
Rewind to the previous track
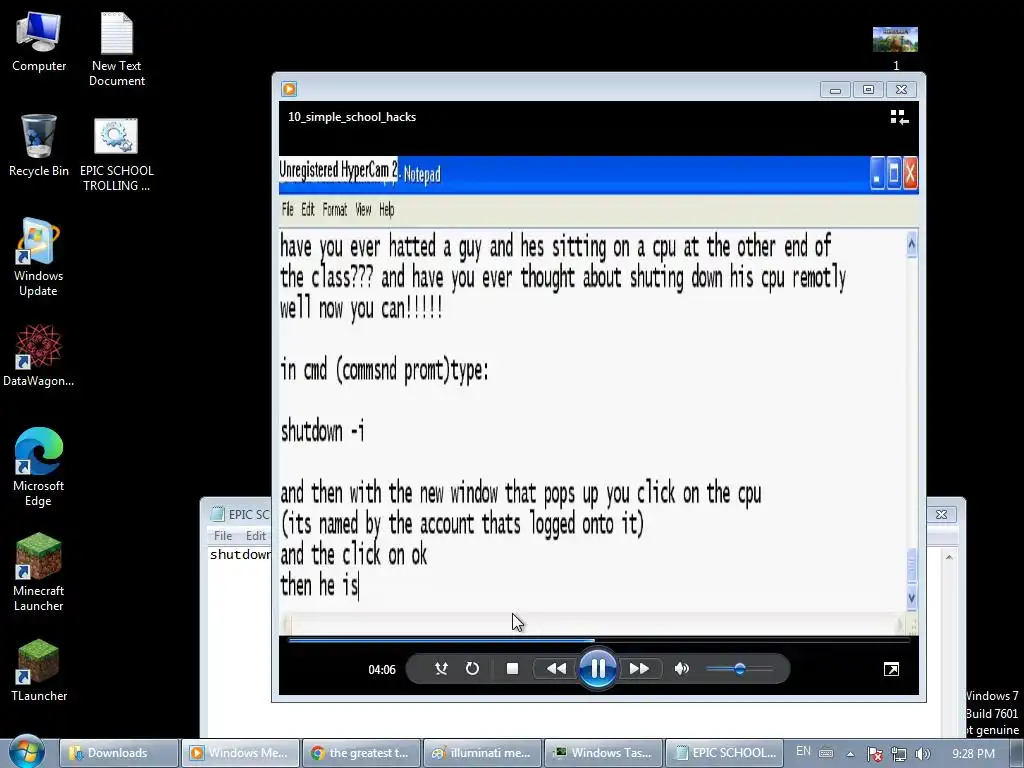point(556,669)
